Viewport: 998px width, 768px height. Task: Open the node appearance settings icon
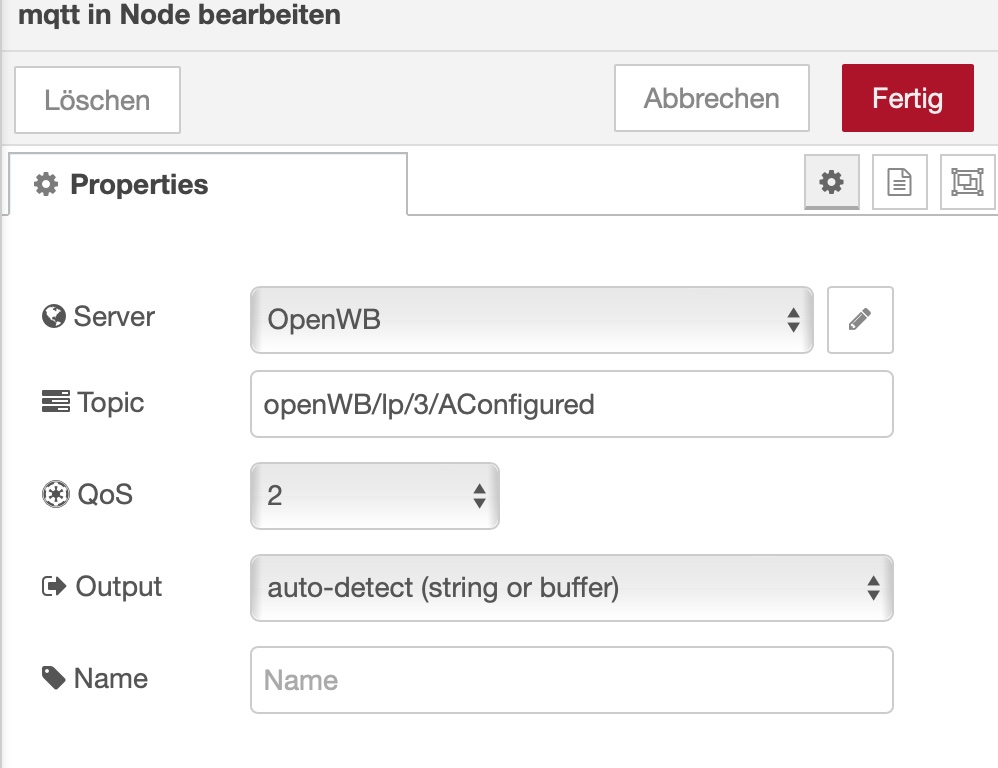point(967,182)
